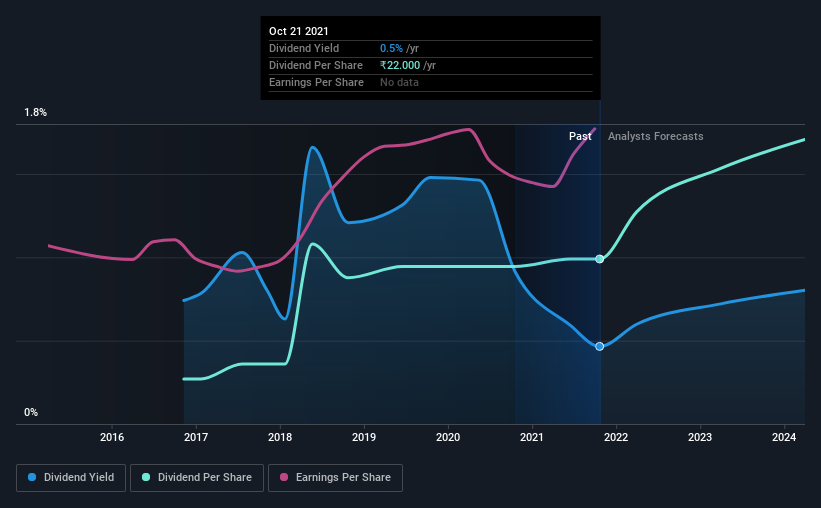
Task: Click the tooltip Dividend Yield row label
Action: (x=304, y=48)
